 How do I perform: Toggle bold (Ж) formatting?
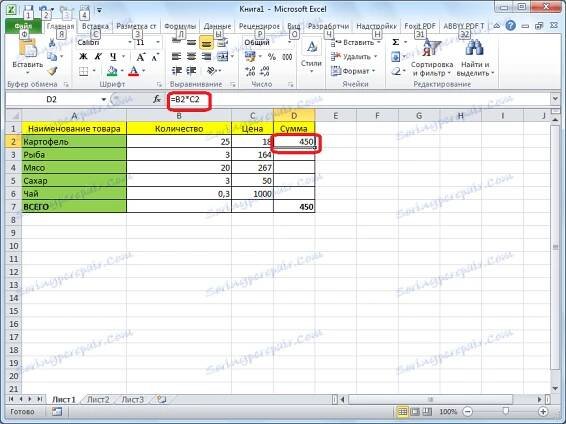click(x=83, y=57)
